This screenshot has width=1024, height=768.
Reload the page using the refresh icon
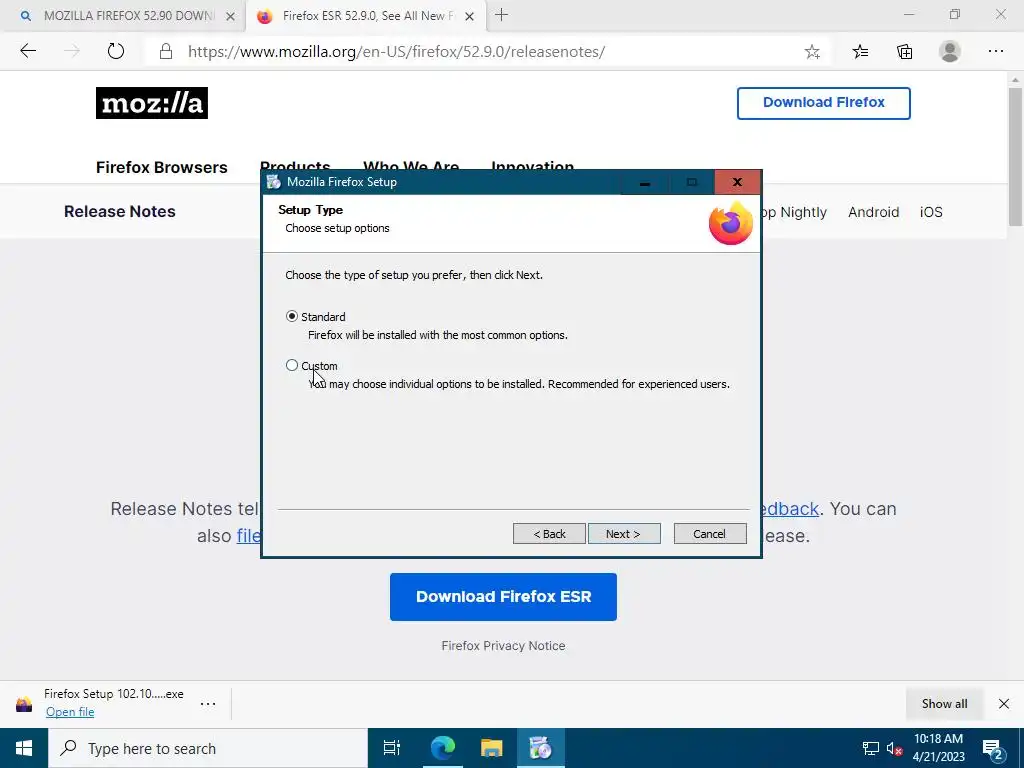tap(116, 51)
